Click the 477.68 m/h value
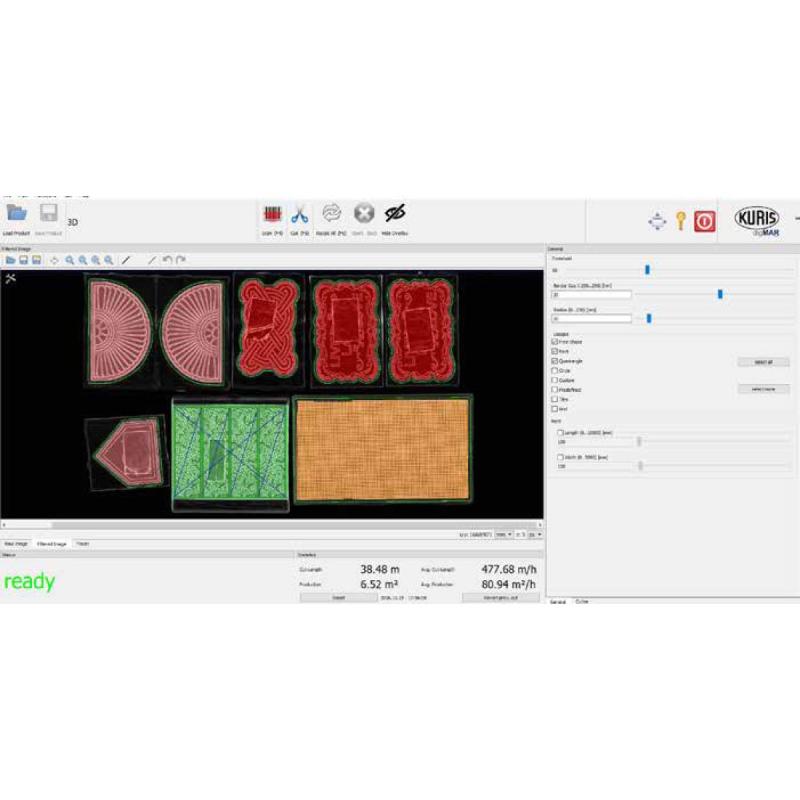 [509, 569]
